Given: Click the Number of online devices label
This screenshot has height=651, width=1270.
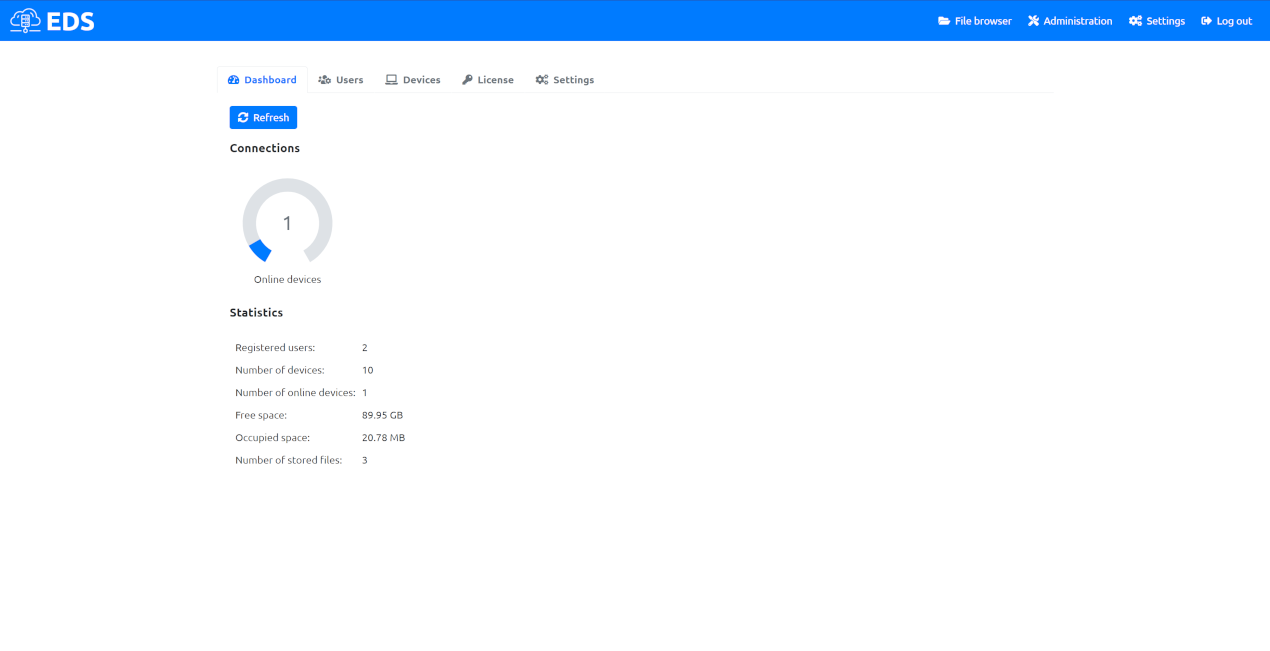Looking at the screenshot, I should (295, 393).
